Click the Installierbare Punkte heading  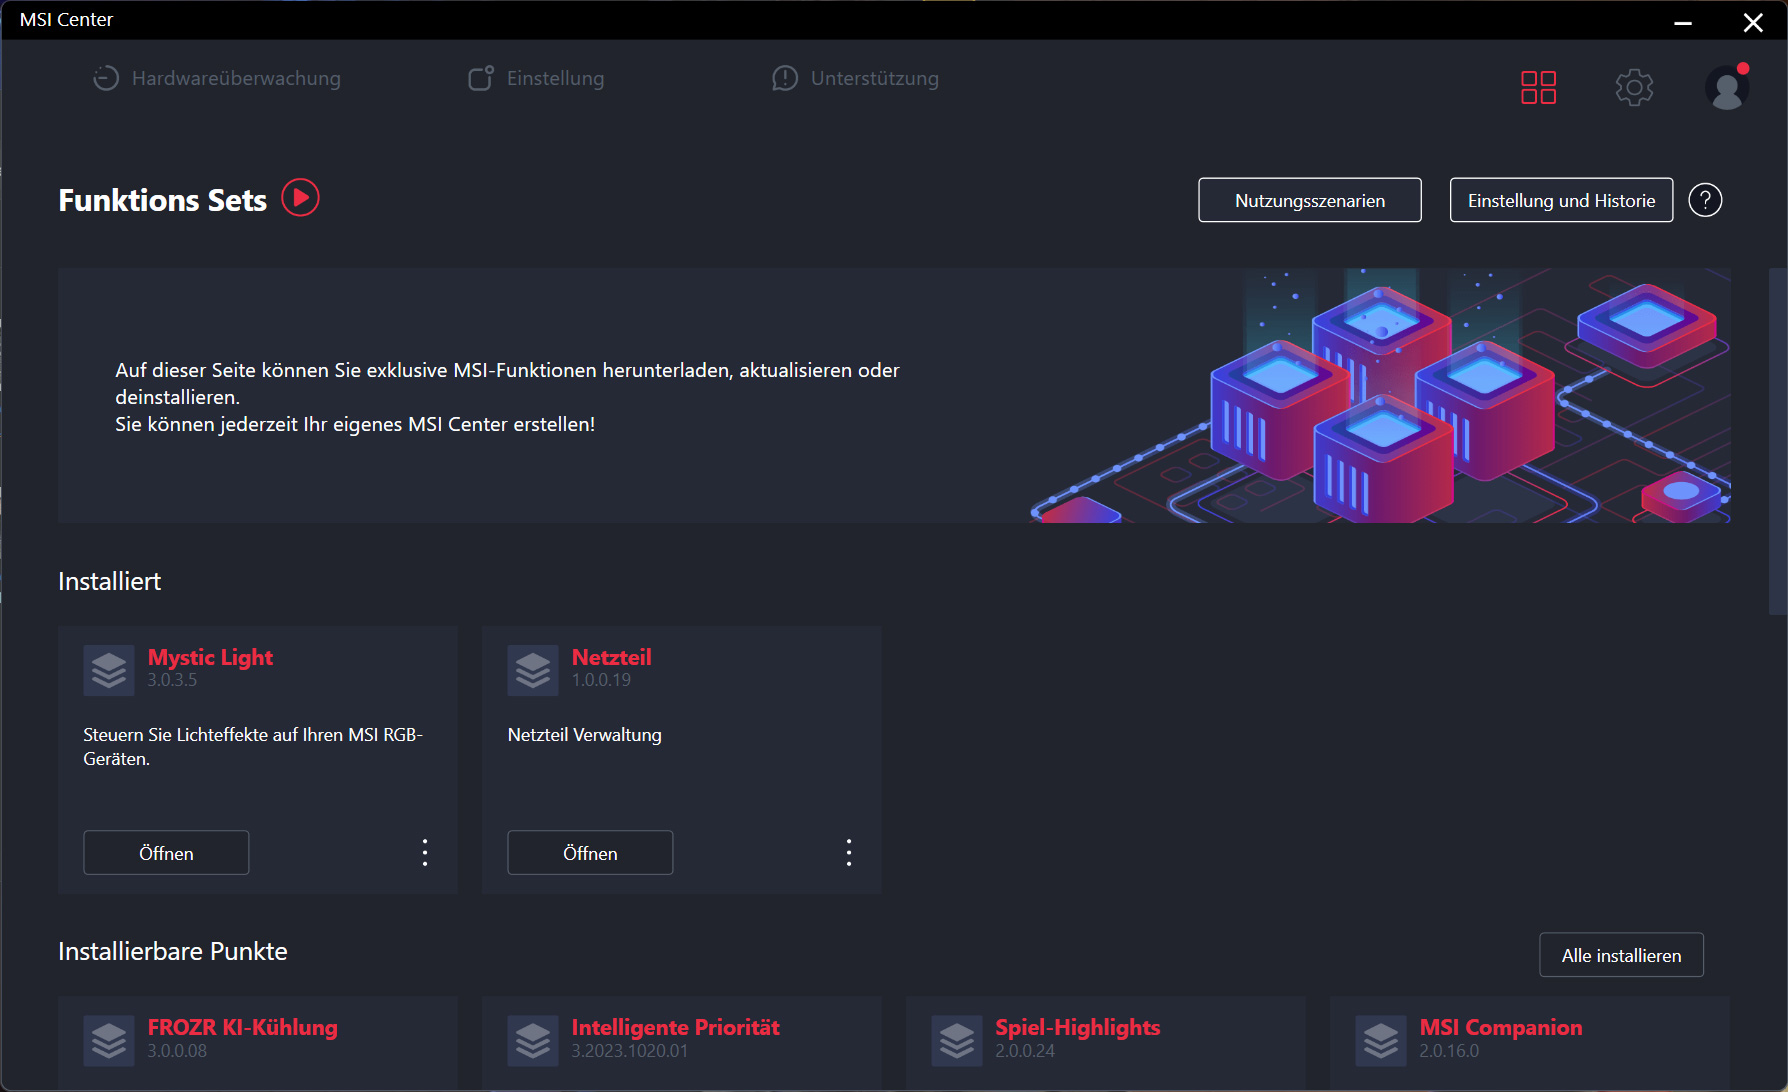(173, 951)
